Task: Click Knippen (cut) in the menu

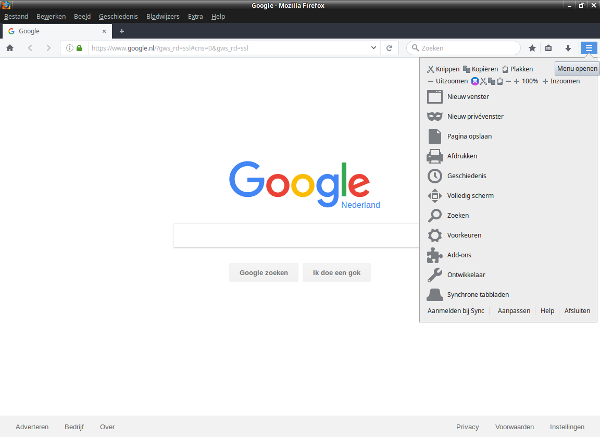Action: coord(443,69)
